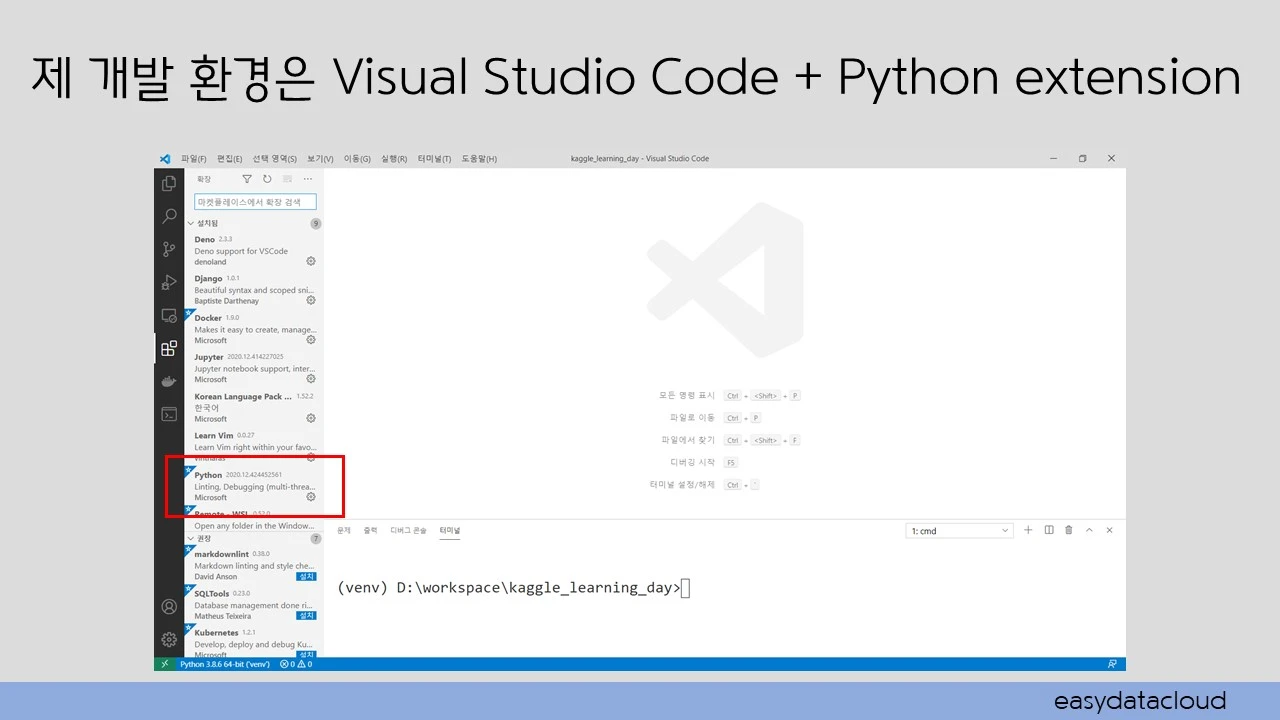Open the extensions panel more actions (…)
Screen dimensions: 1280x720
[308, 179]
